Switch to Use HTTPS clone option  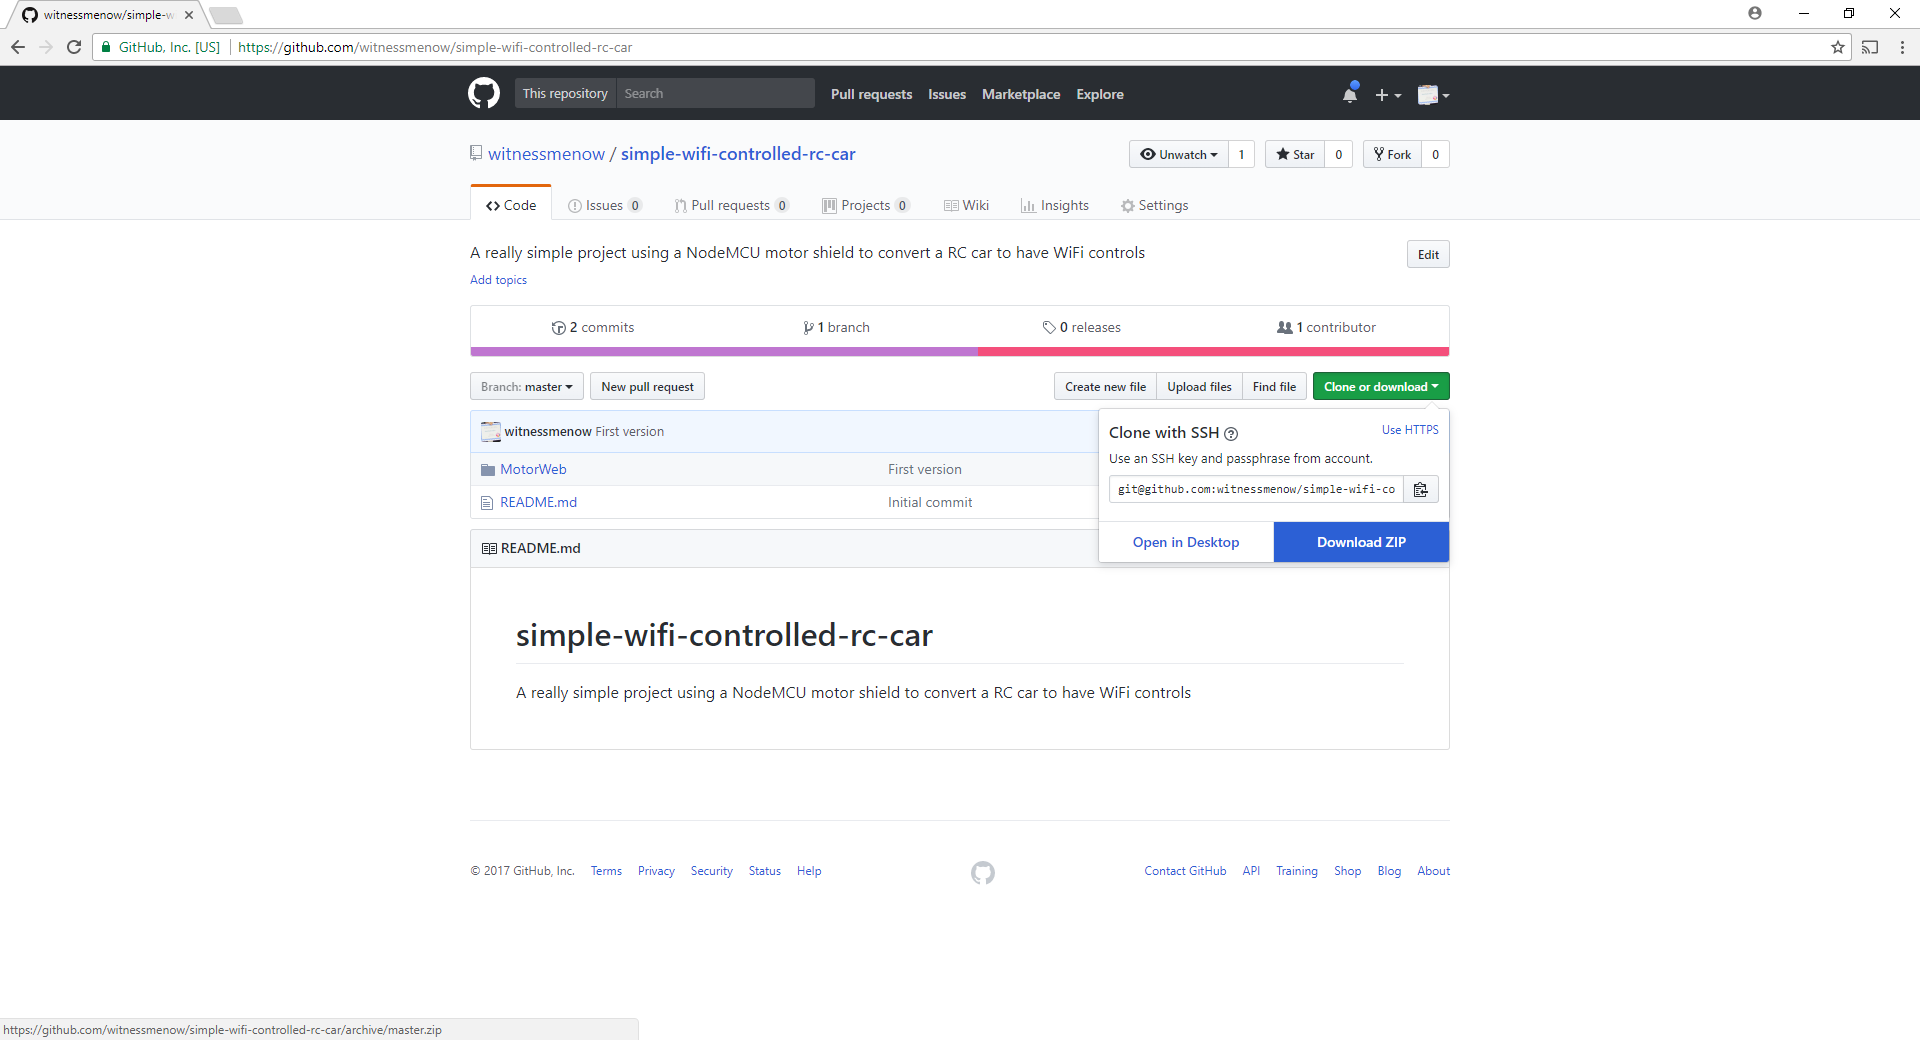point(1410,430)
